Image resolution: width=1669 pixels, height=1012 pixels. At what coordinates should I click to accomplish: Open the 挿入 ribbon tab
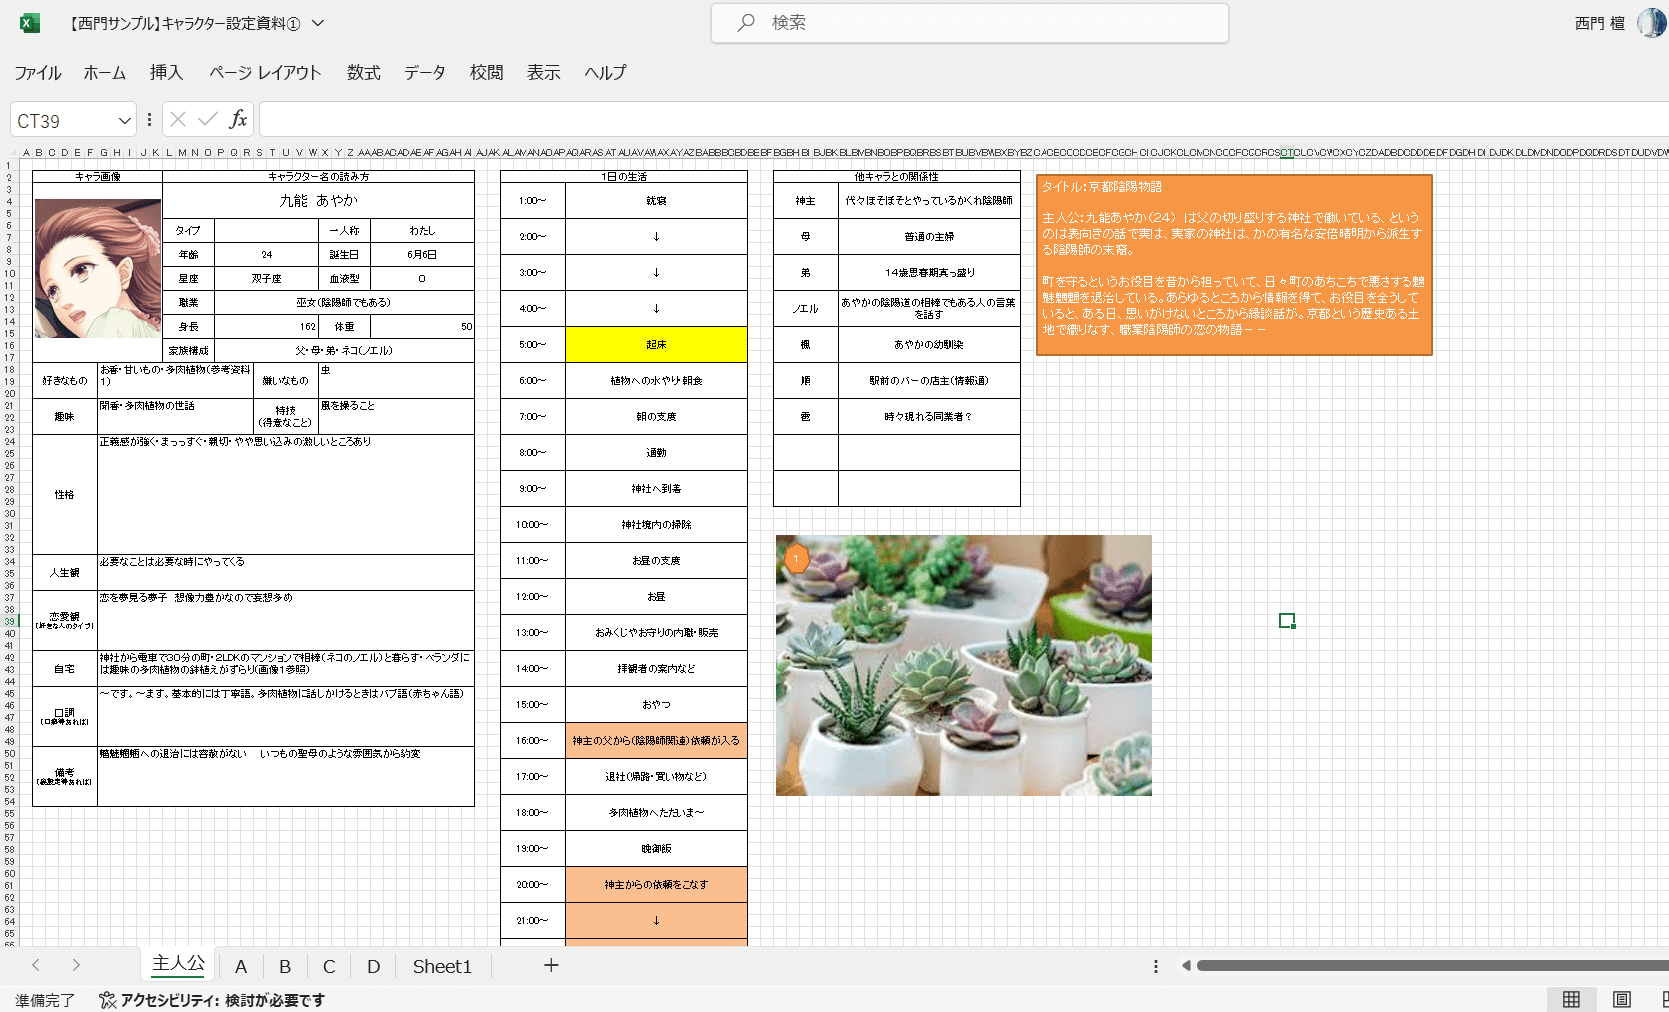(x=166, y=73)
